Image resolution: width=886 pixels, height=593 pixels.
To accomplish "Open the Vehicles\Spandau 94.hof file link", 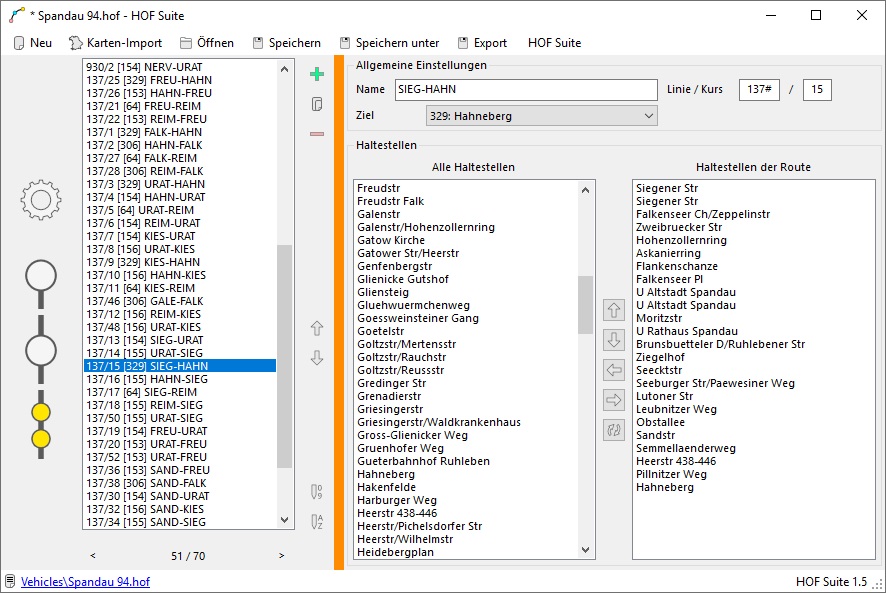I will 85,581.
